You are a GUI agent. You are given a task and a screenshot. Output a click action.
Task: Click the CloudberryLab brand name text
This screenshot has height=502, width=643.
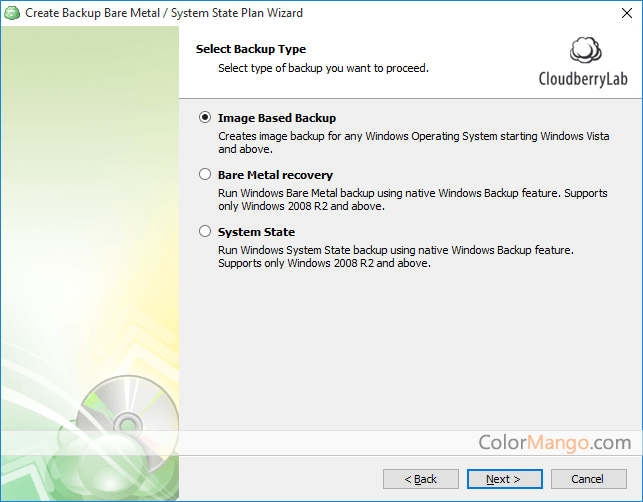coord(583,79)
